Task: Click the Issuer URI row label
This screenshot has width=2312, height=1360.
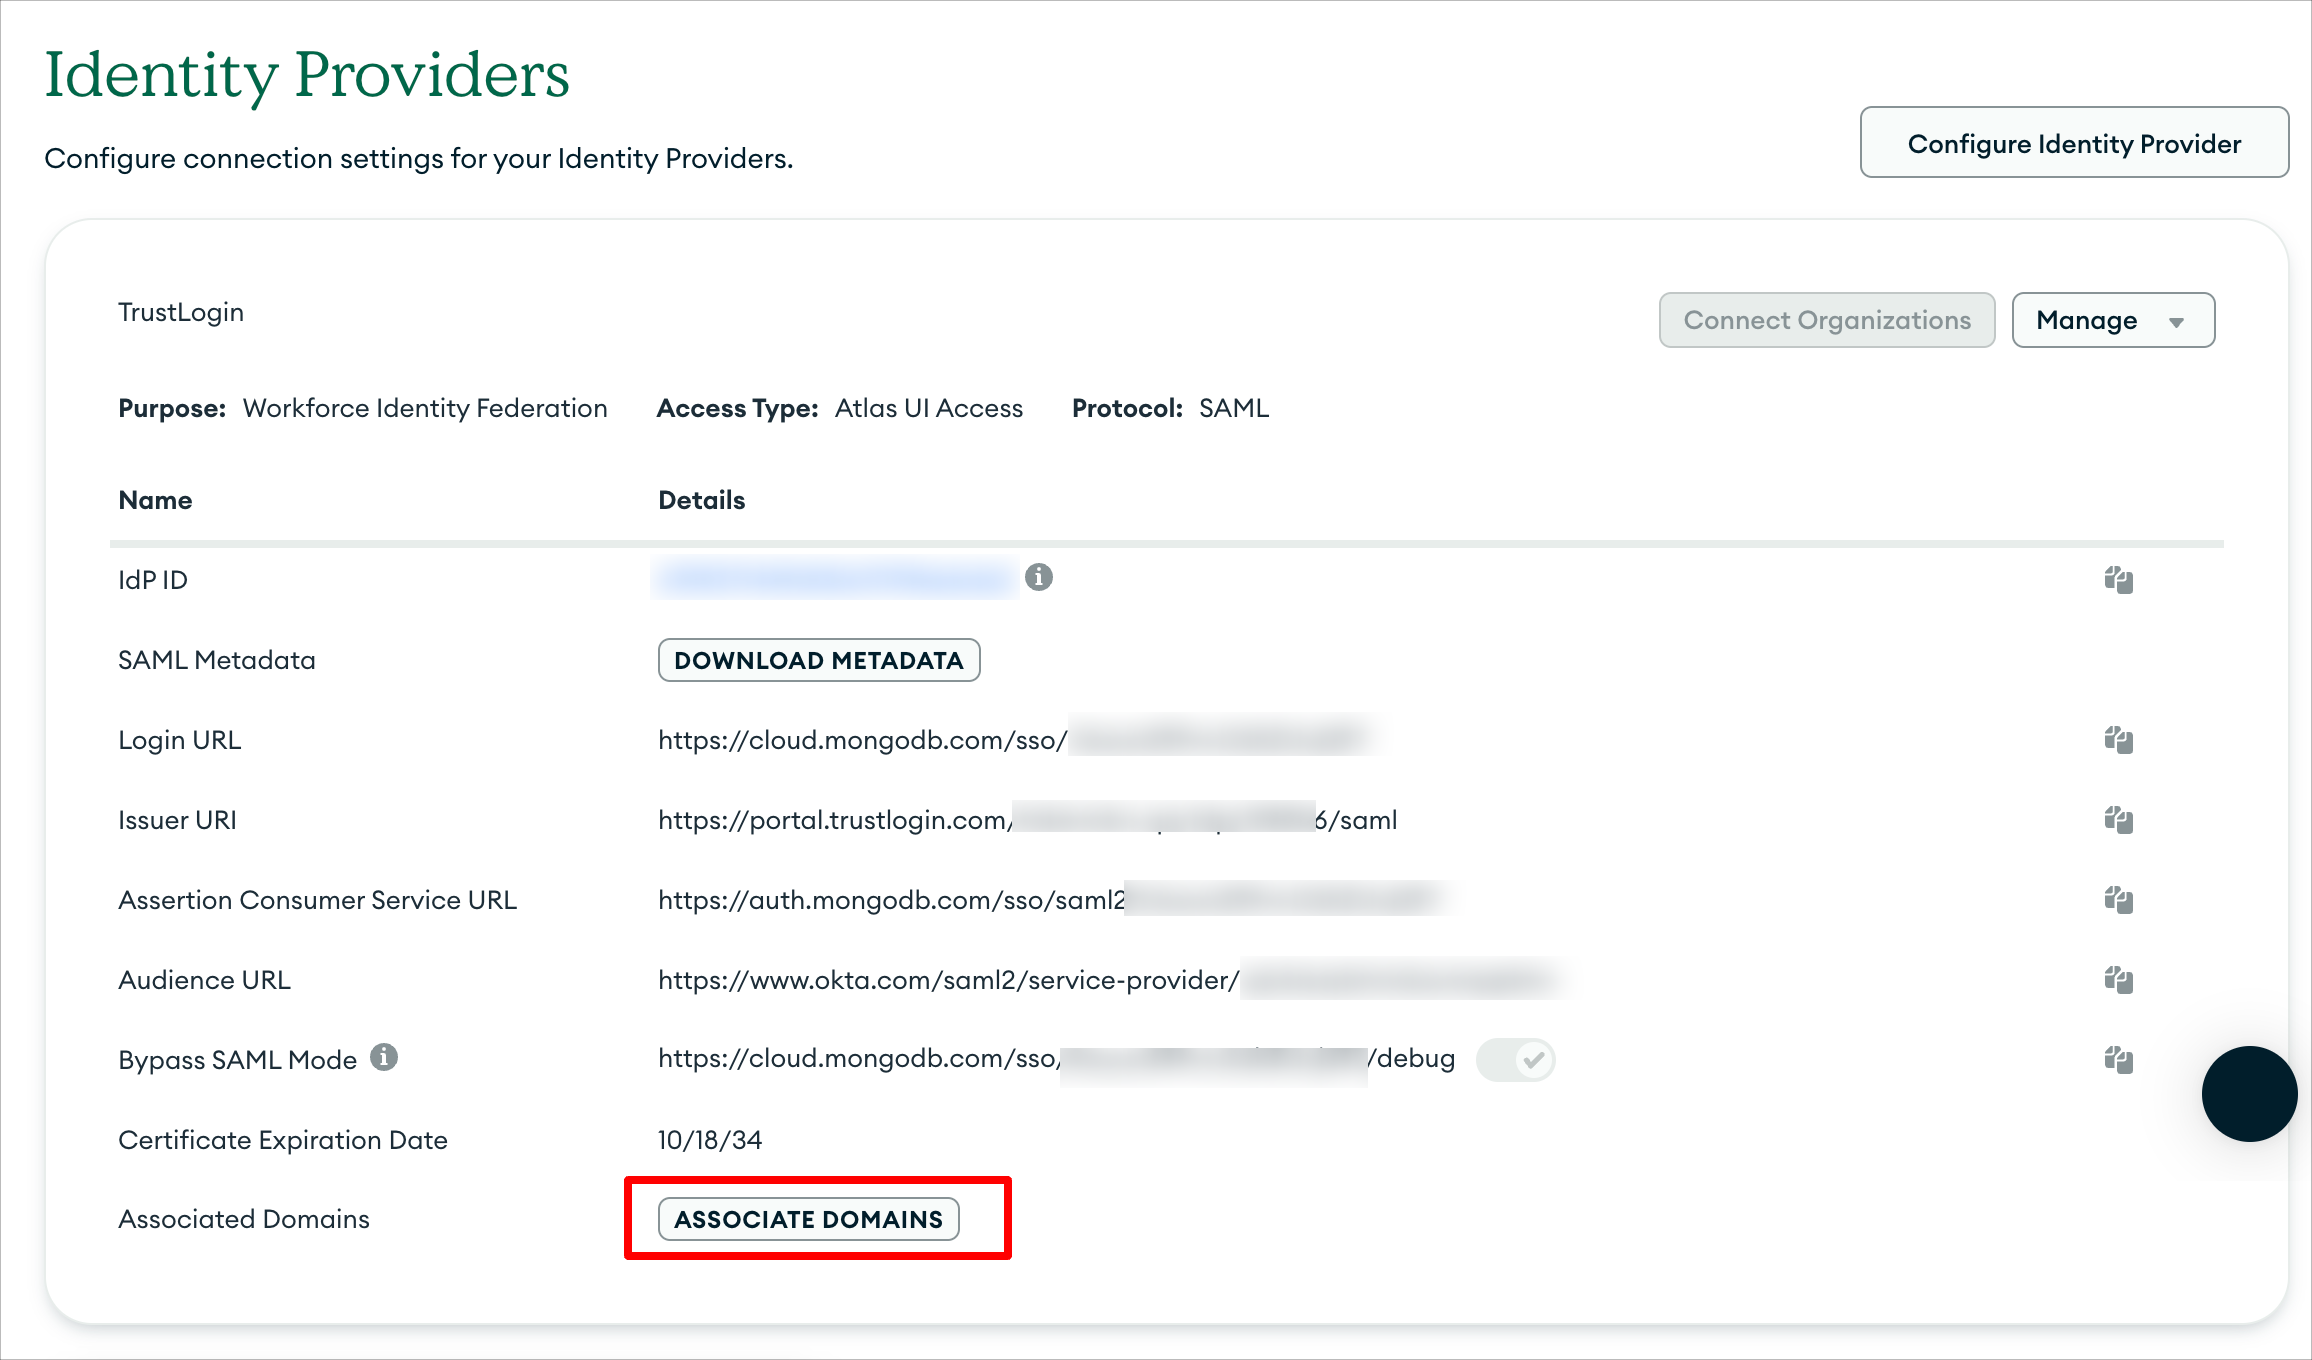Action: pos(178,820)
